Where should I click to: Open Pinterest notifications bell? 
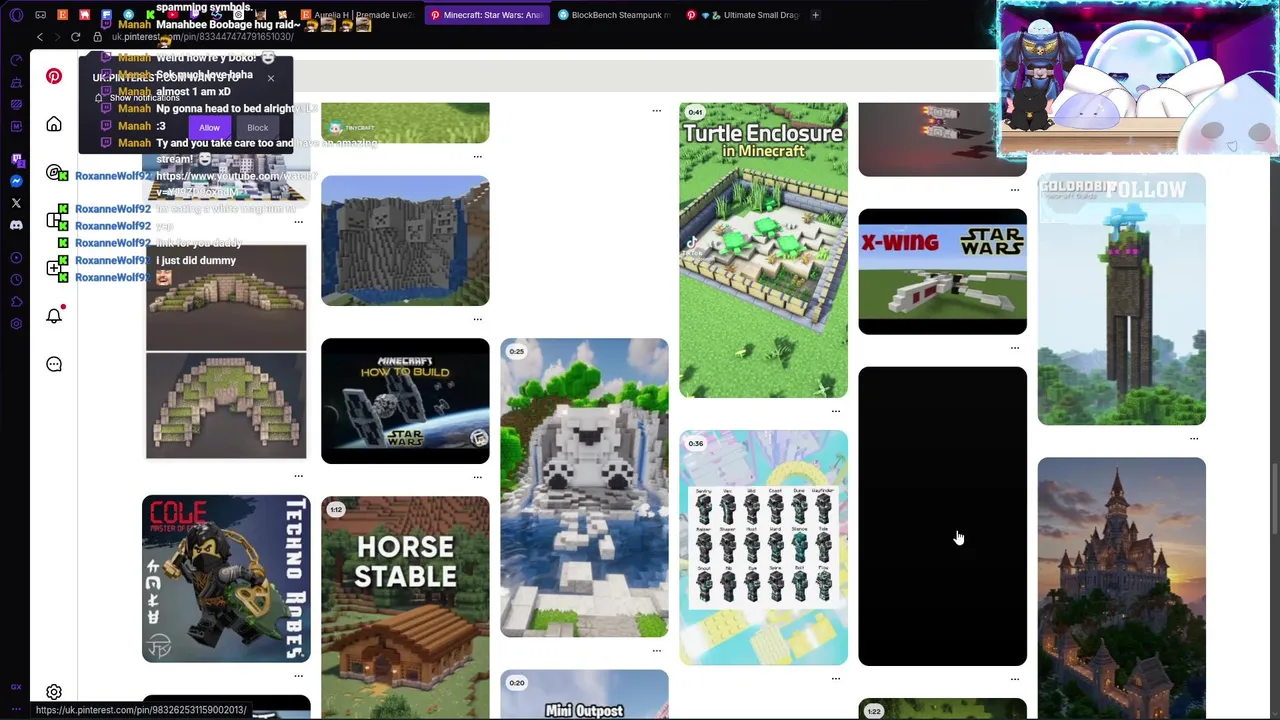(54, 316)
